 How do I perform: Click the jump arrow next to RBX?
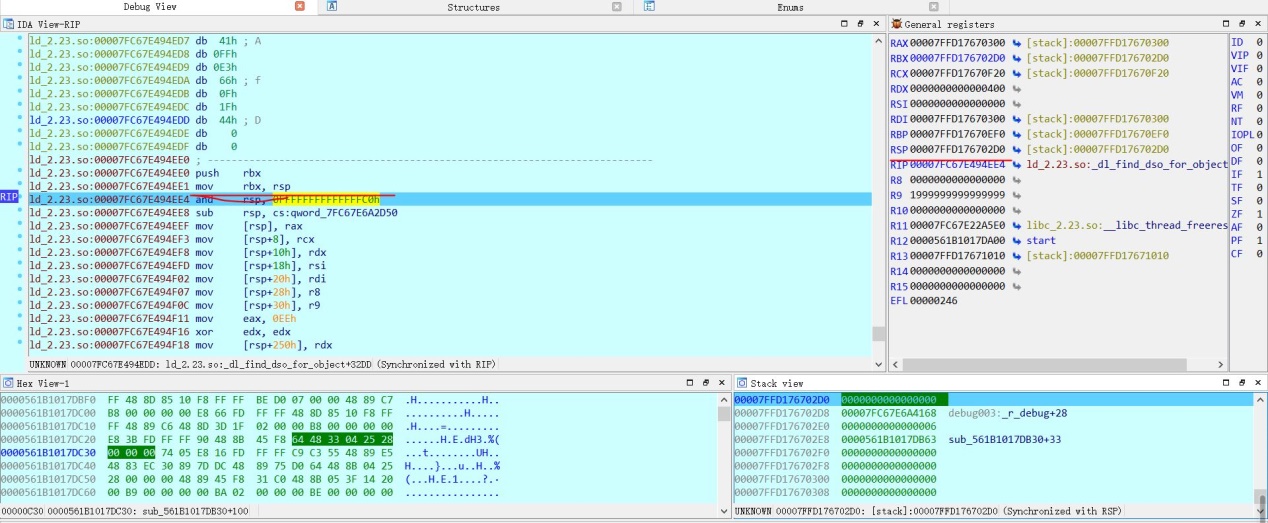tap(1017, 58)
